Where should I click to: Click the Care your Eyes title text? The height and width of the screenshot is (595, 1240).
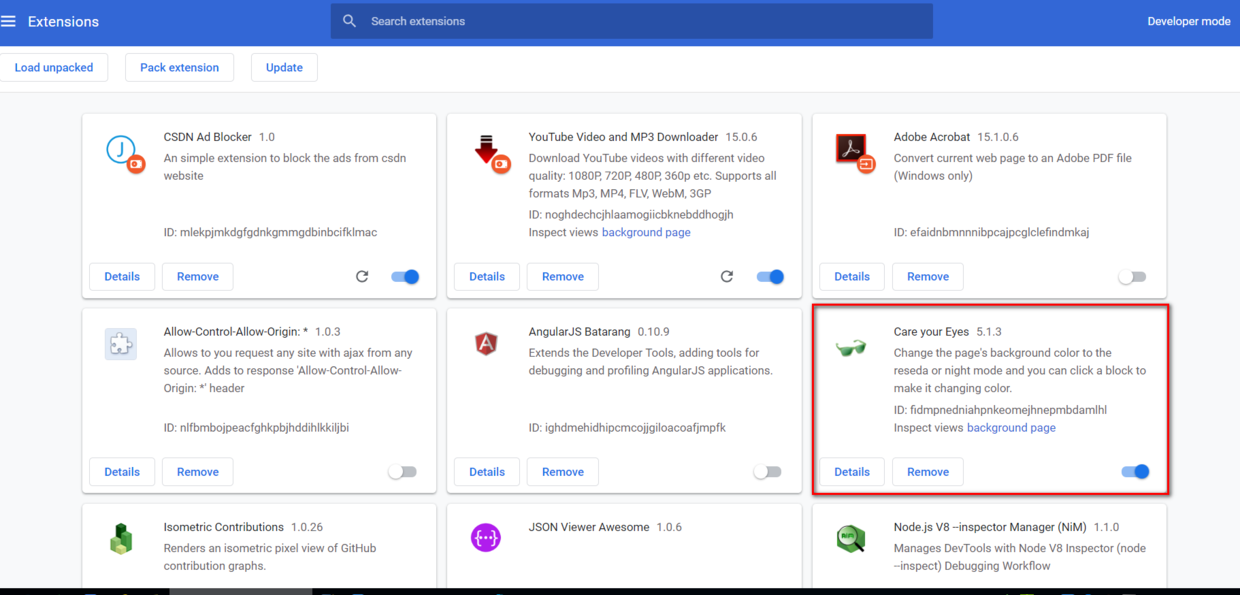click(x=931, y=332)
